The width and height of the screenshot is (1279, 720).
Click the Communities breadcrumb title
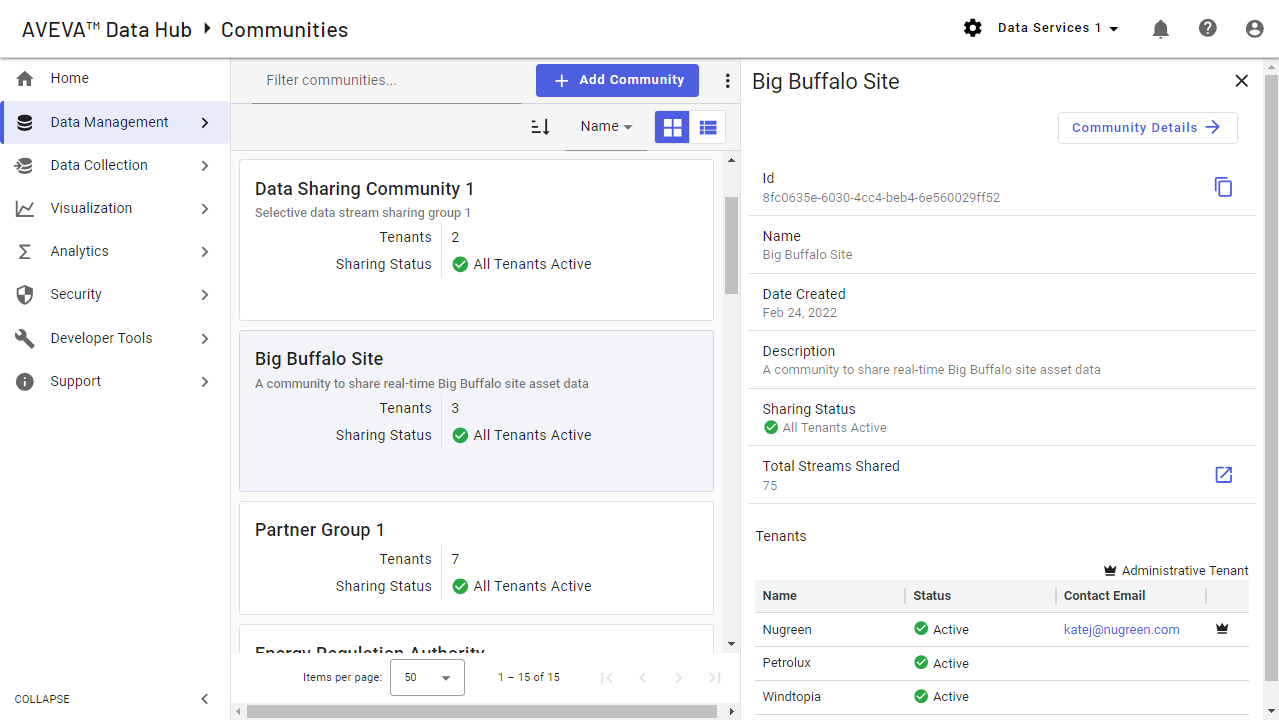pyautogui.click(x=284, y=30)
